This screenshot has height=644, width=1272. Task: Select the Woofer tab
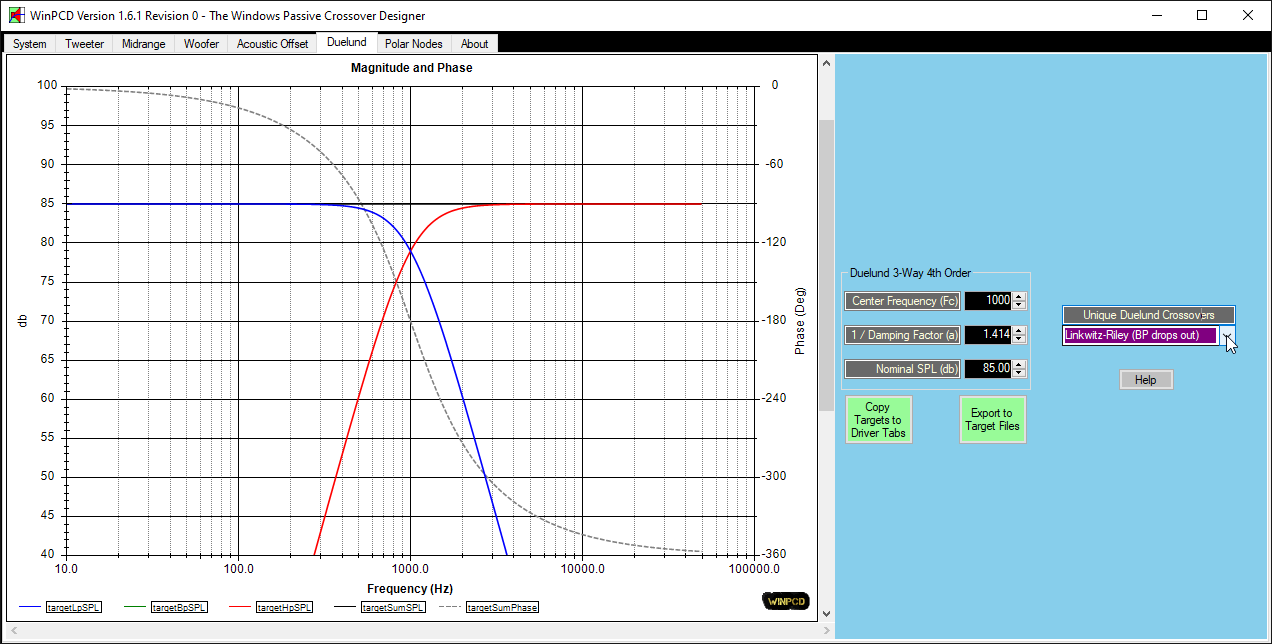[201, 44]
